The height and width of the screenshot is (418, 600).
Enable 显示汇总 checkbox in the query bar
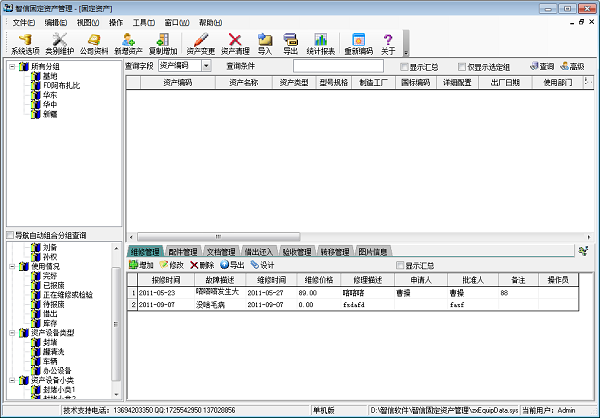404,67
